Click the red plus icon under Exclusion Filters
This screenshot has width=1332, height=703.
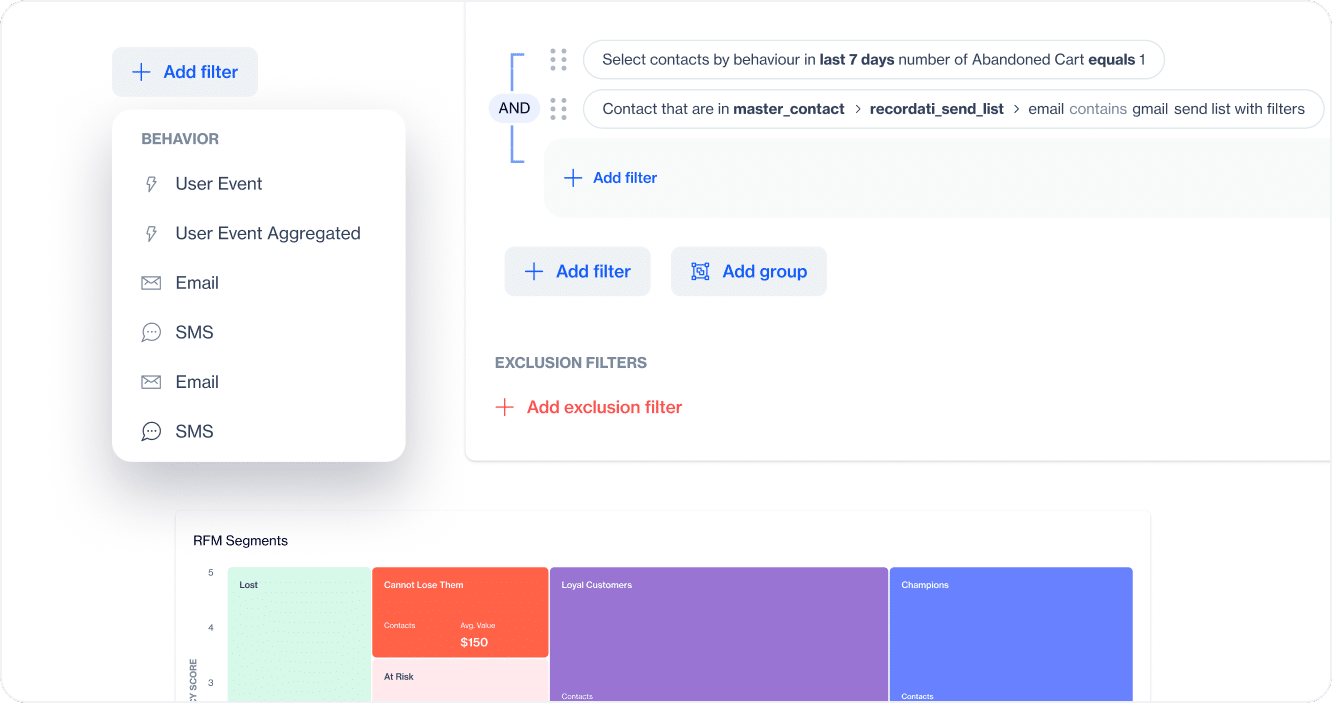coord(504,406)
